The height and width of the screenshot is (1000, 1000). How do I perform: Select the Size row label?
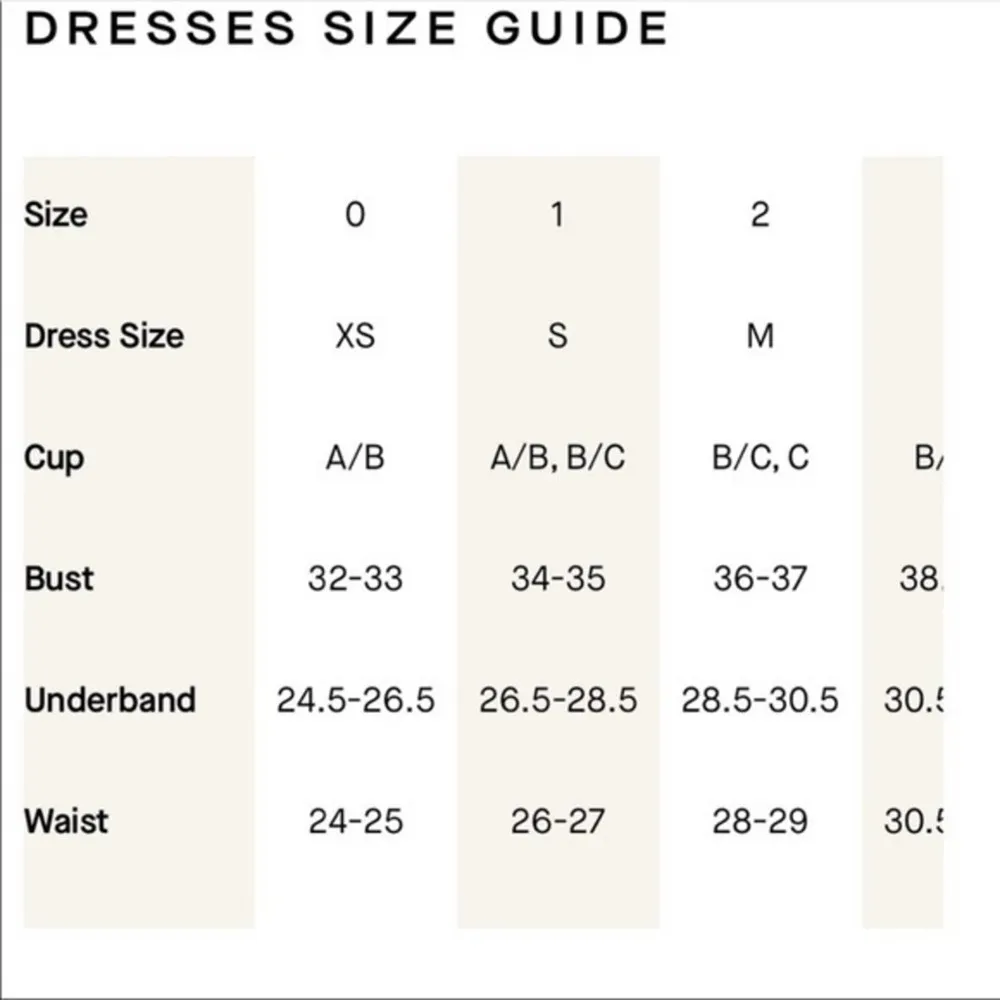(x=56, y=214)
